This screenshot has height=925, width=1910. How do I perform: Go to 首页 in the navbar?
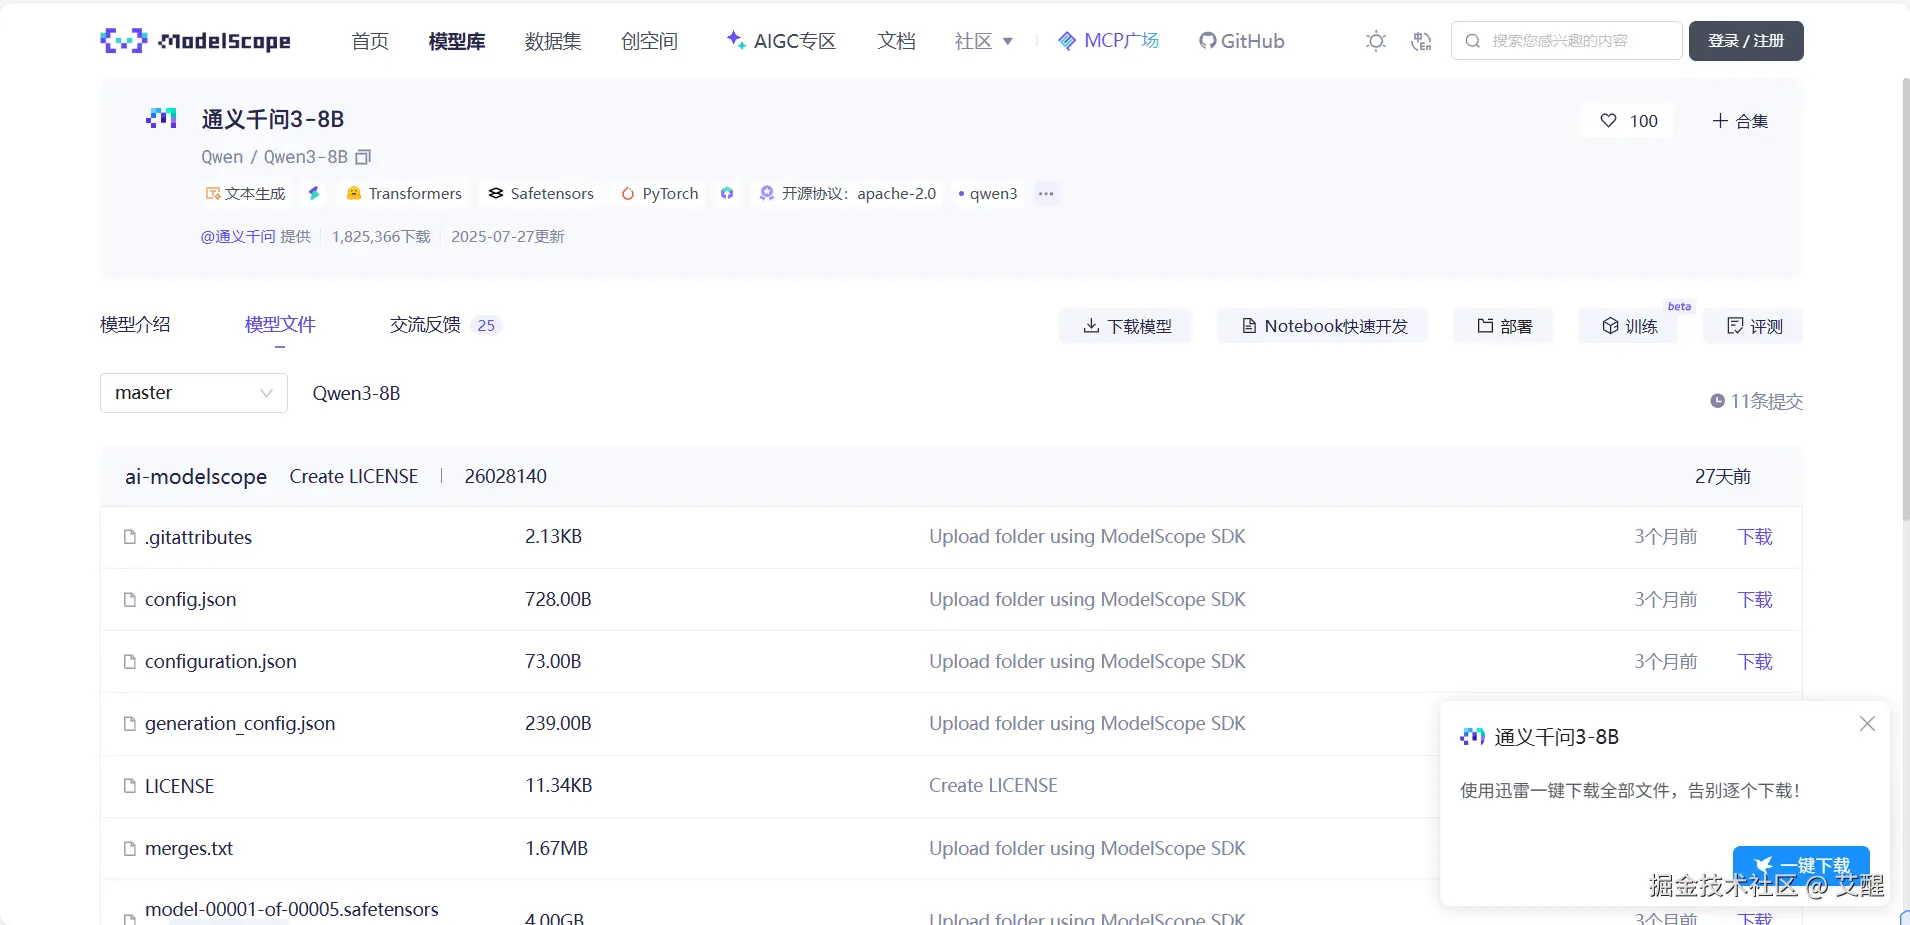370,41
